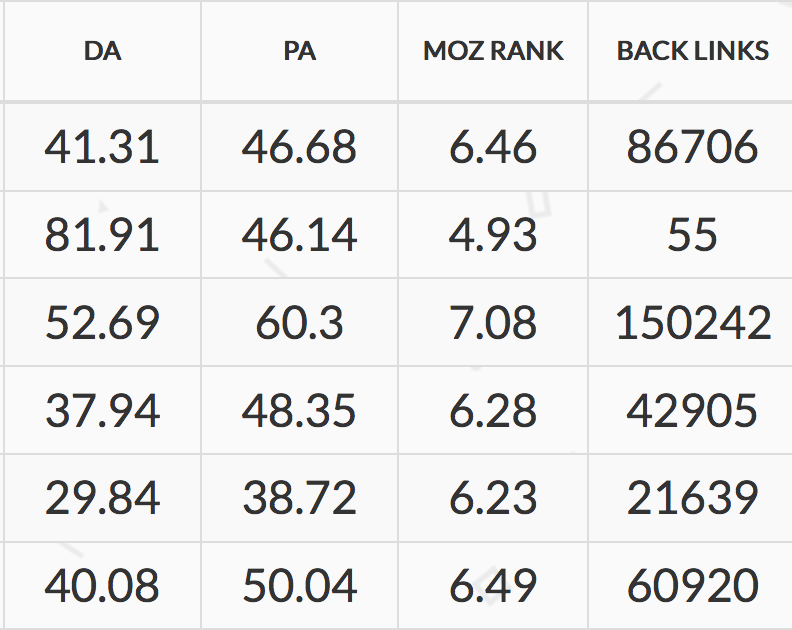Select the DA cell showing 81.91

tap(102, 235)
